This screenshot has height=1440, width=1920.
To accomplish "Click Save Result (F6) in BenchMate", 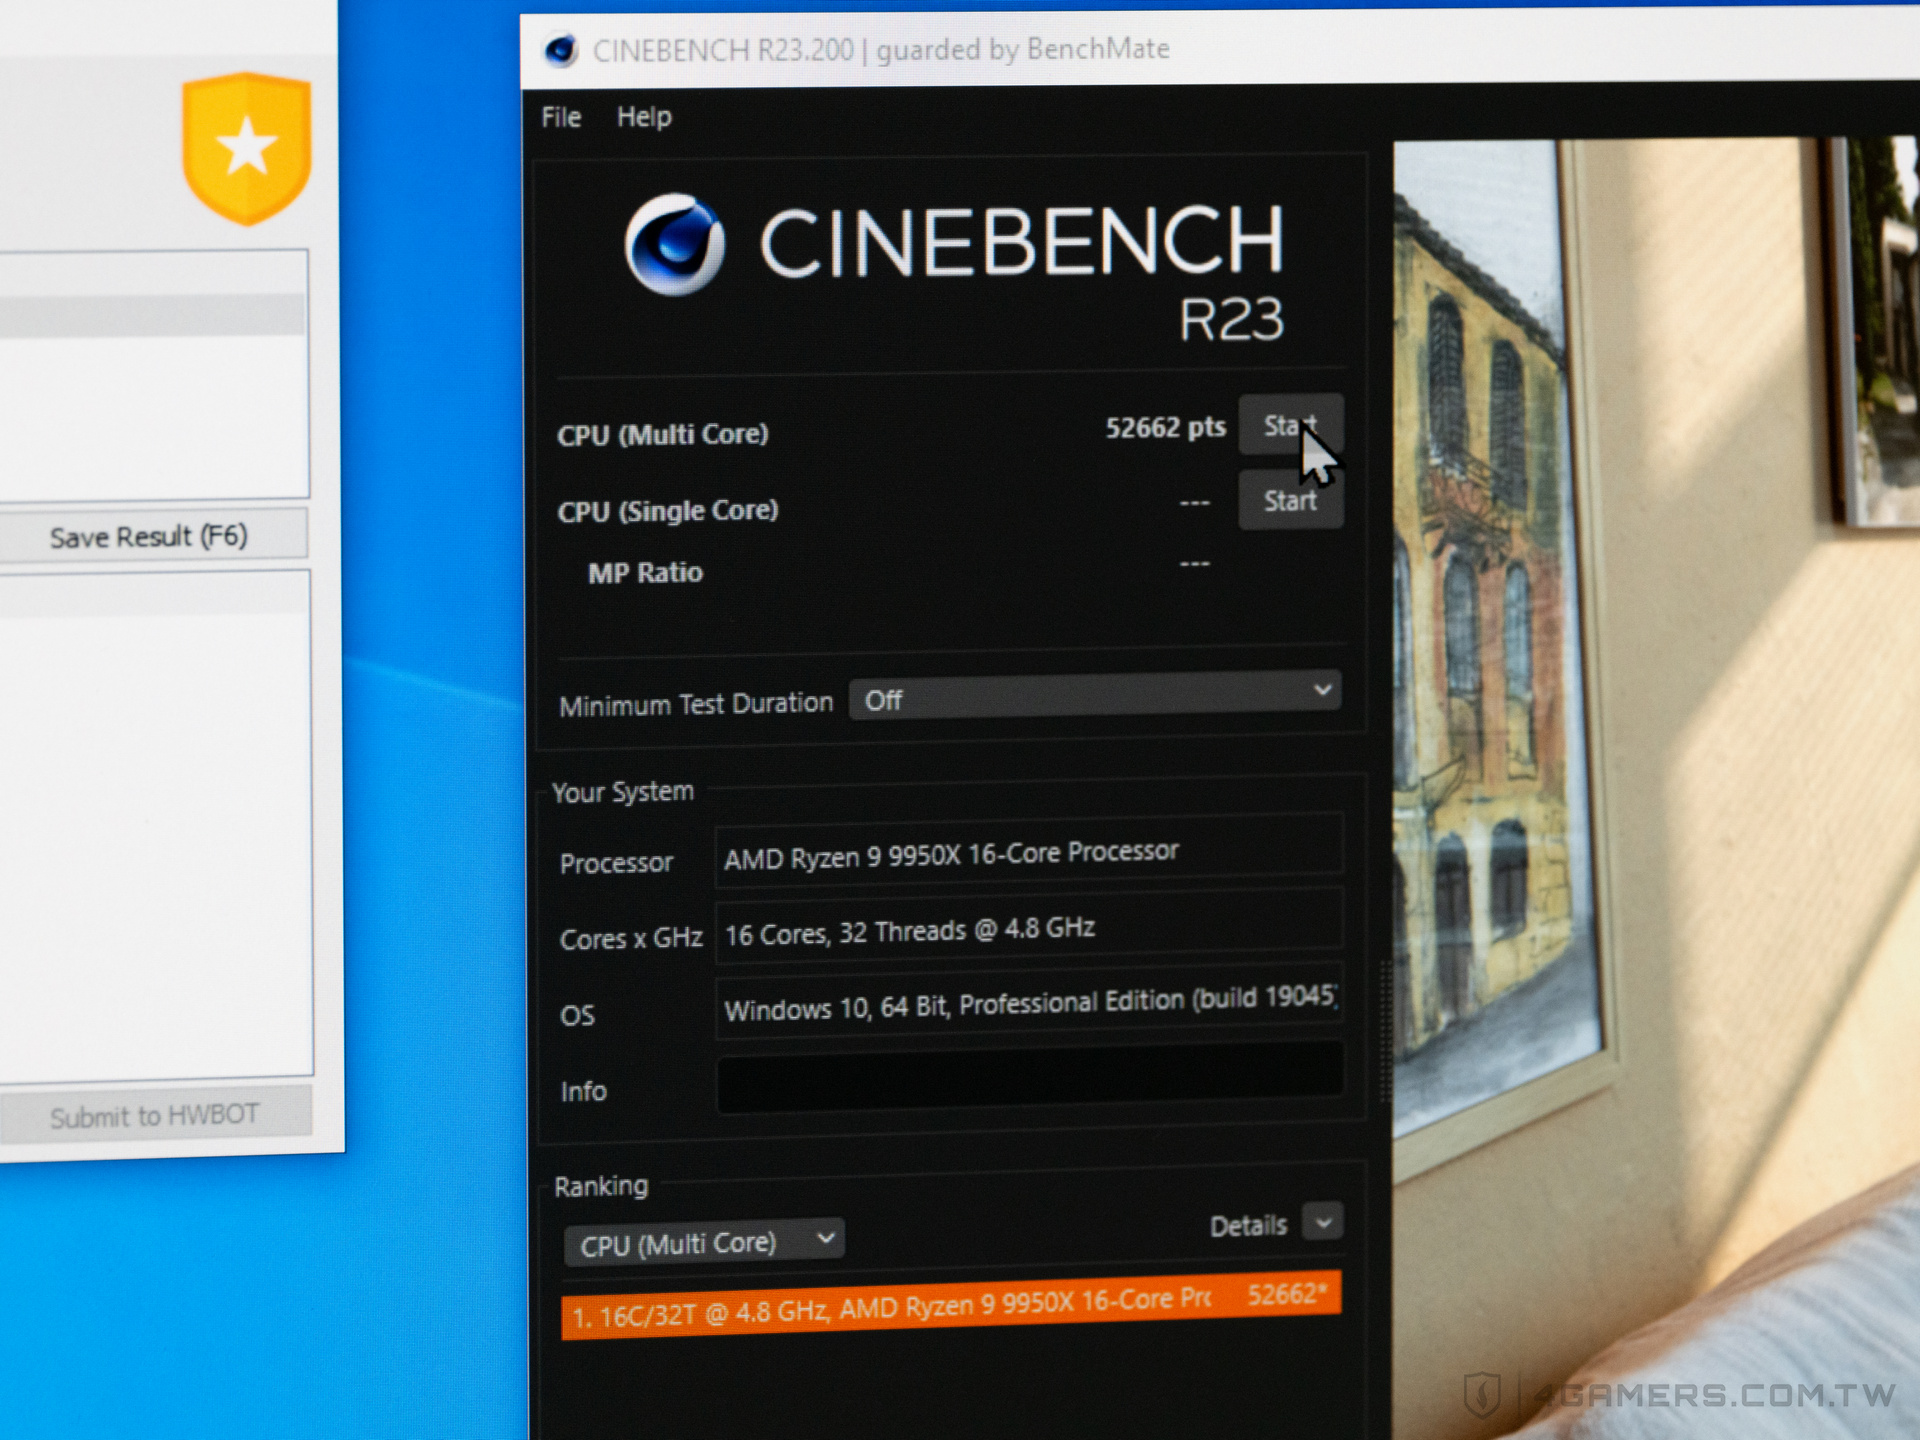I will tap(150, 536).
